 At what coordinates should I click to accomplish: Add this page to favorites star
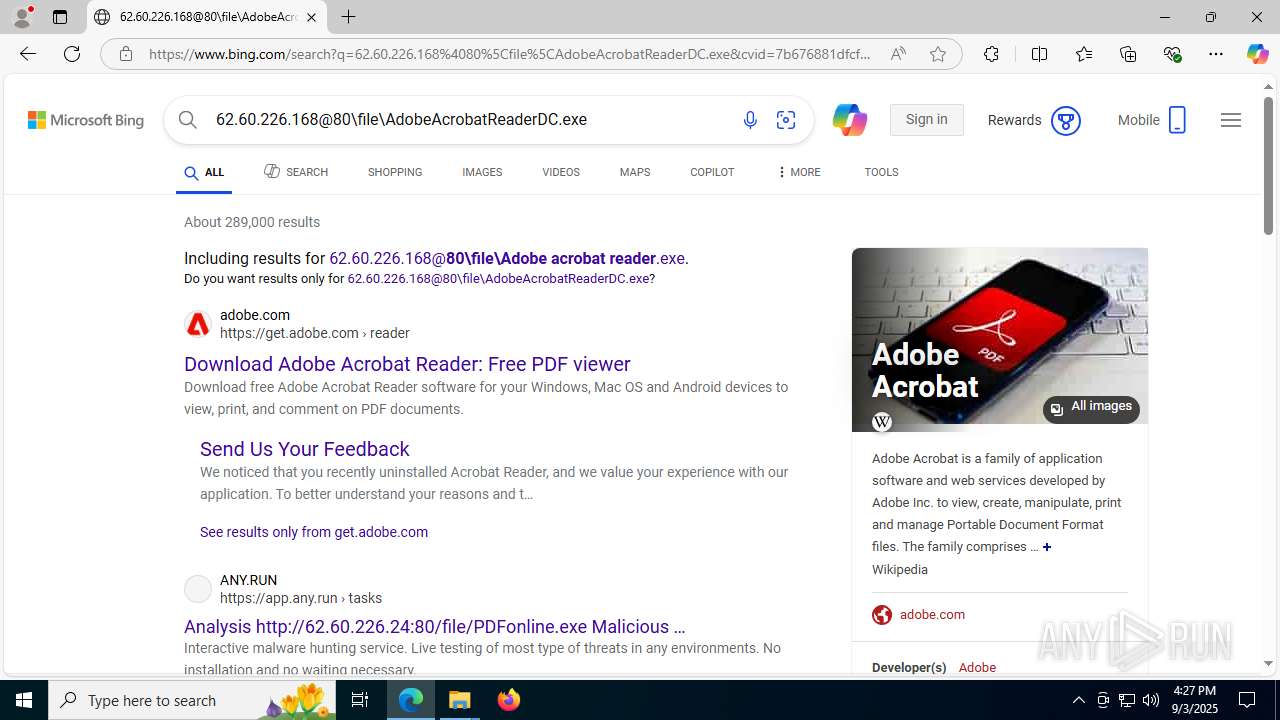pyautogui.click(x=938, y=54)
